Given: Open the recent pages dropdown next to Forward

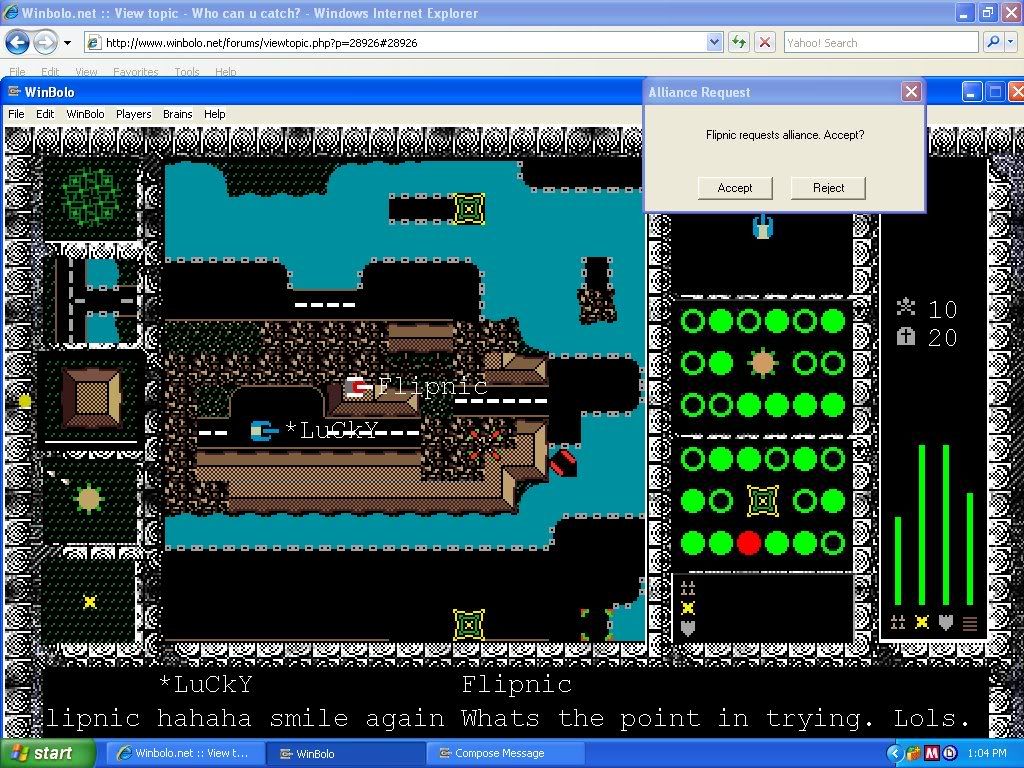Looking at the screenshot, I should pos(68,43).
